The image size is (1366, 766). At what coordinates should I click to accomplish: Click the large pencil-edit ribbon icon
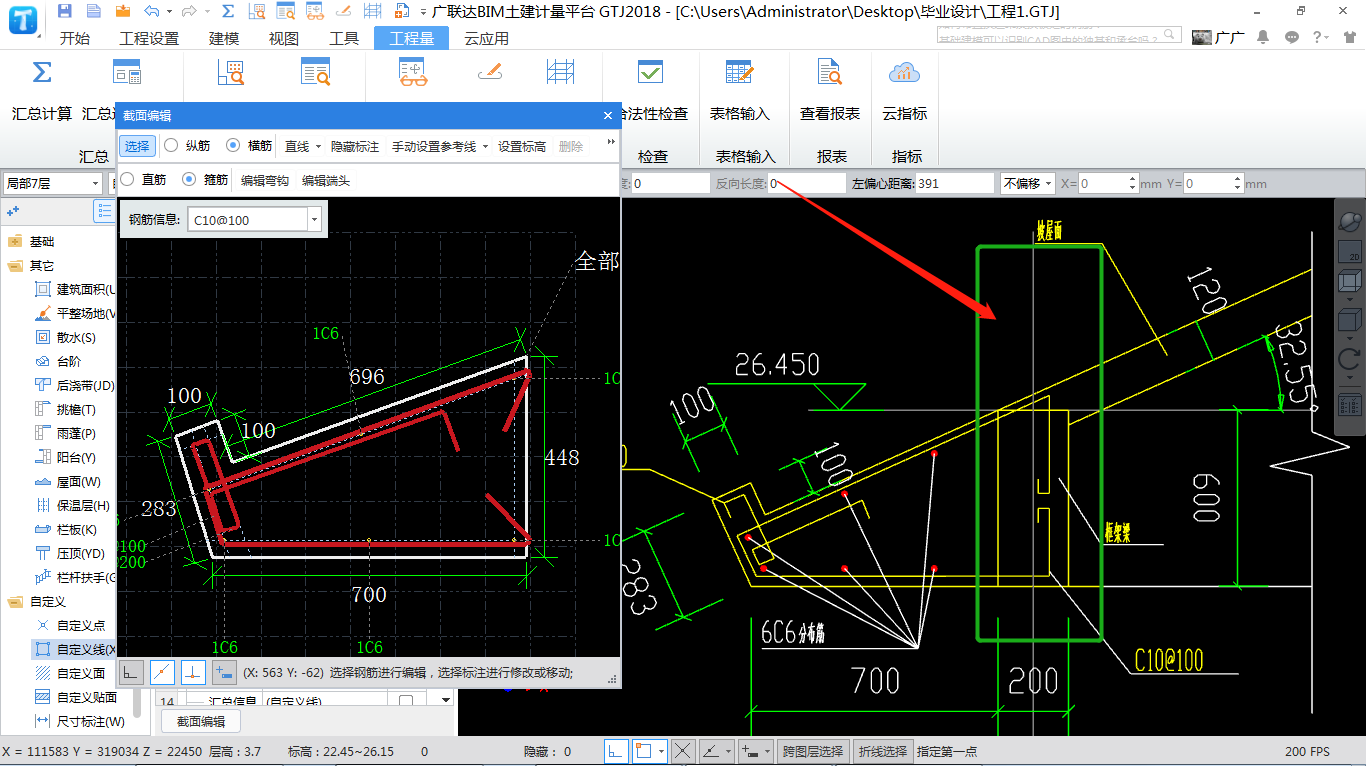tap(489, 72)
